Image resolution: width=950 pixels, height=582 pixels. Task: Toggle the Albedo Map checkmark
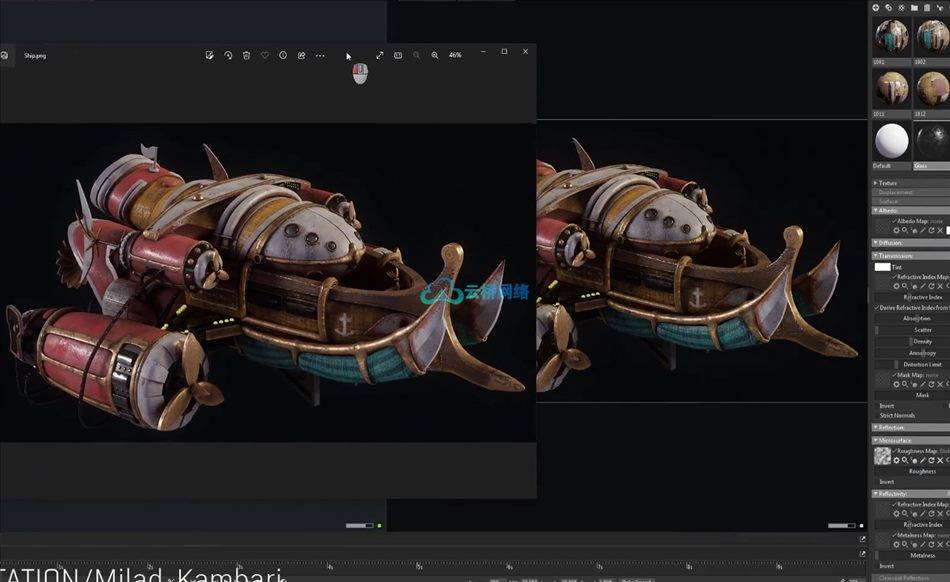click(894, 221)
